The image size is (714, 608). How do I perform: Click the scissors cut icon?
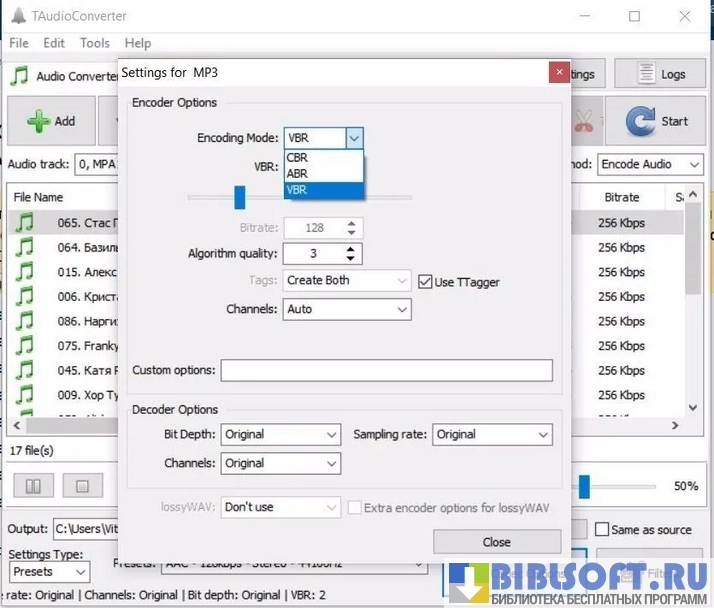[x=584, y=121]
